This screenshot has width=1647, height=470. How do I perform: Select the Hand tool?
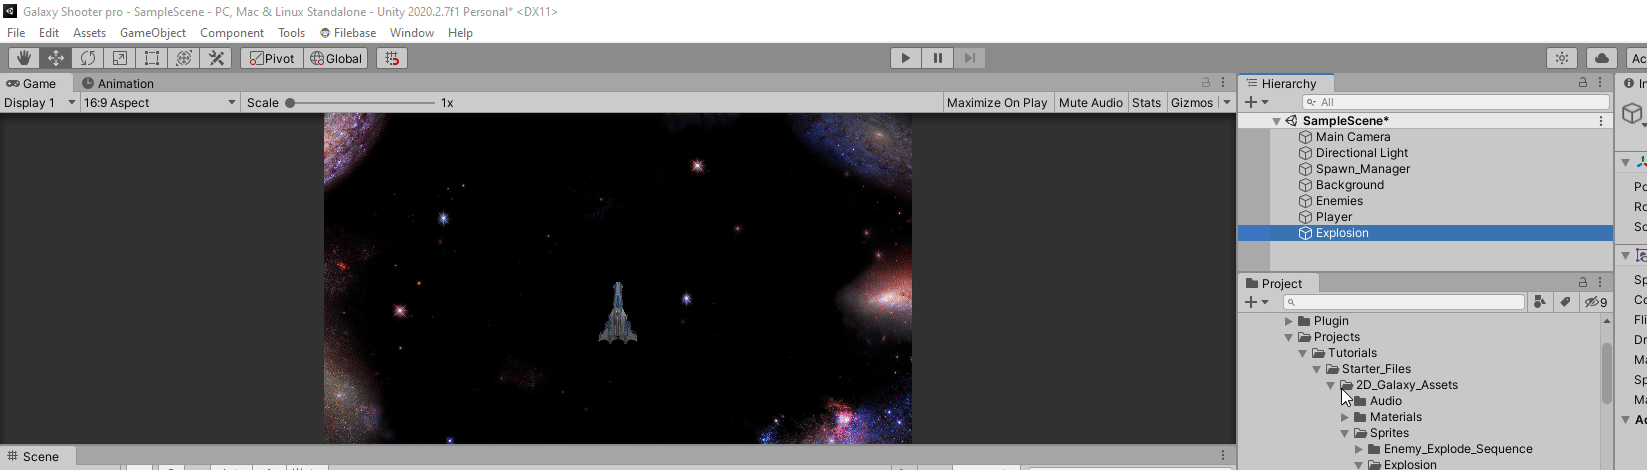[x=24, y=58]
